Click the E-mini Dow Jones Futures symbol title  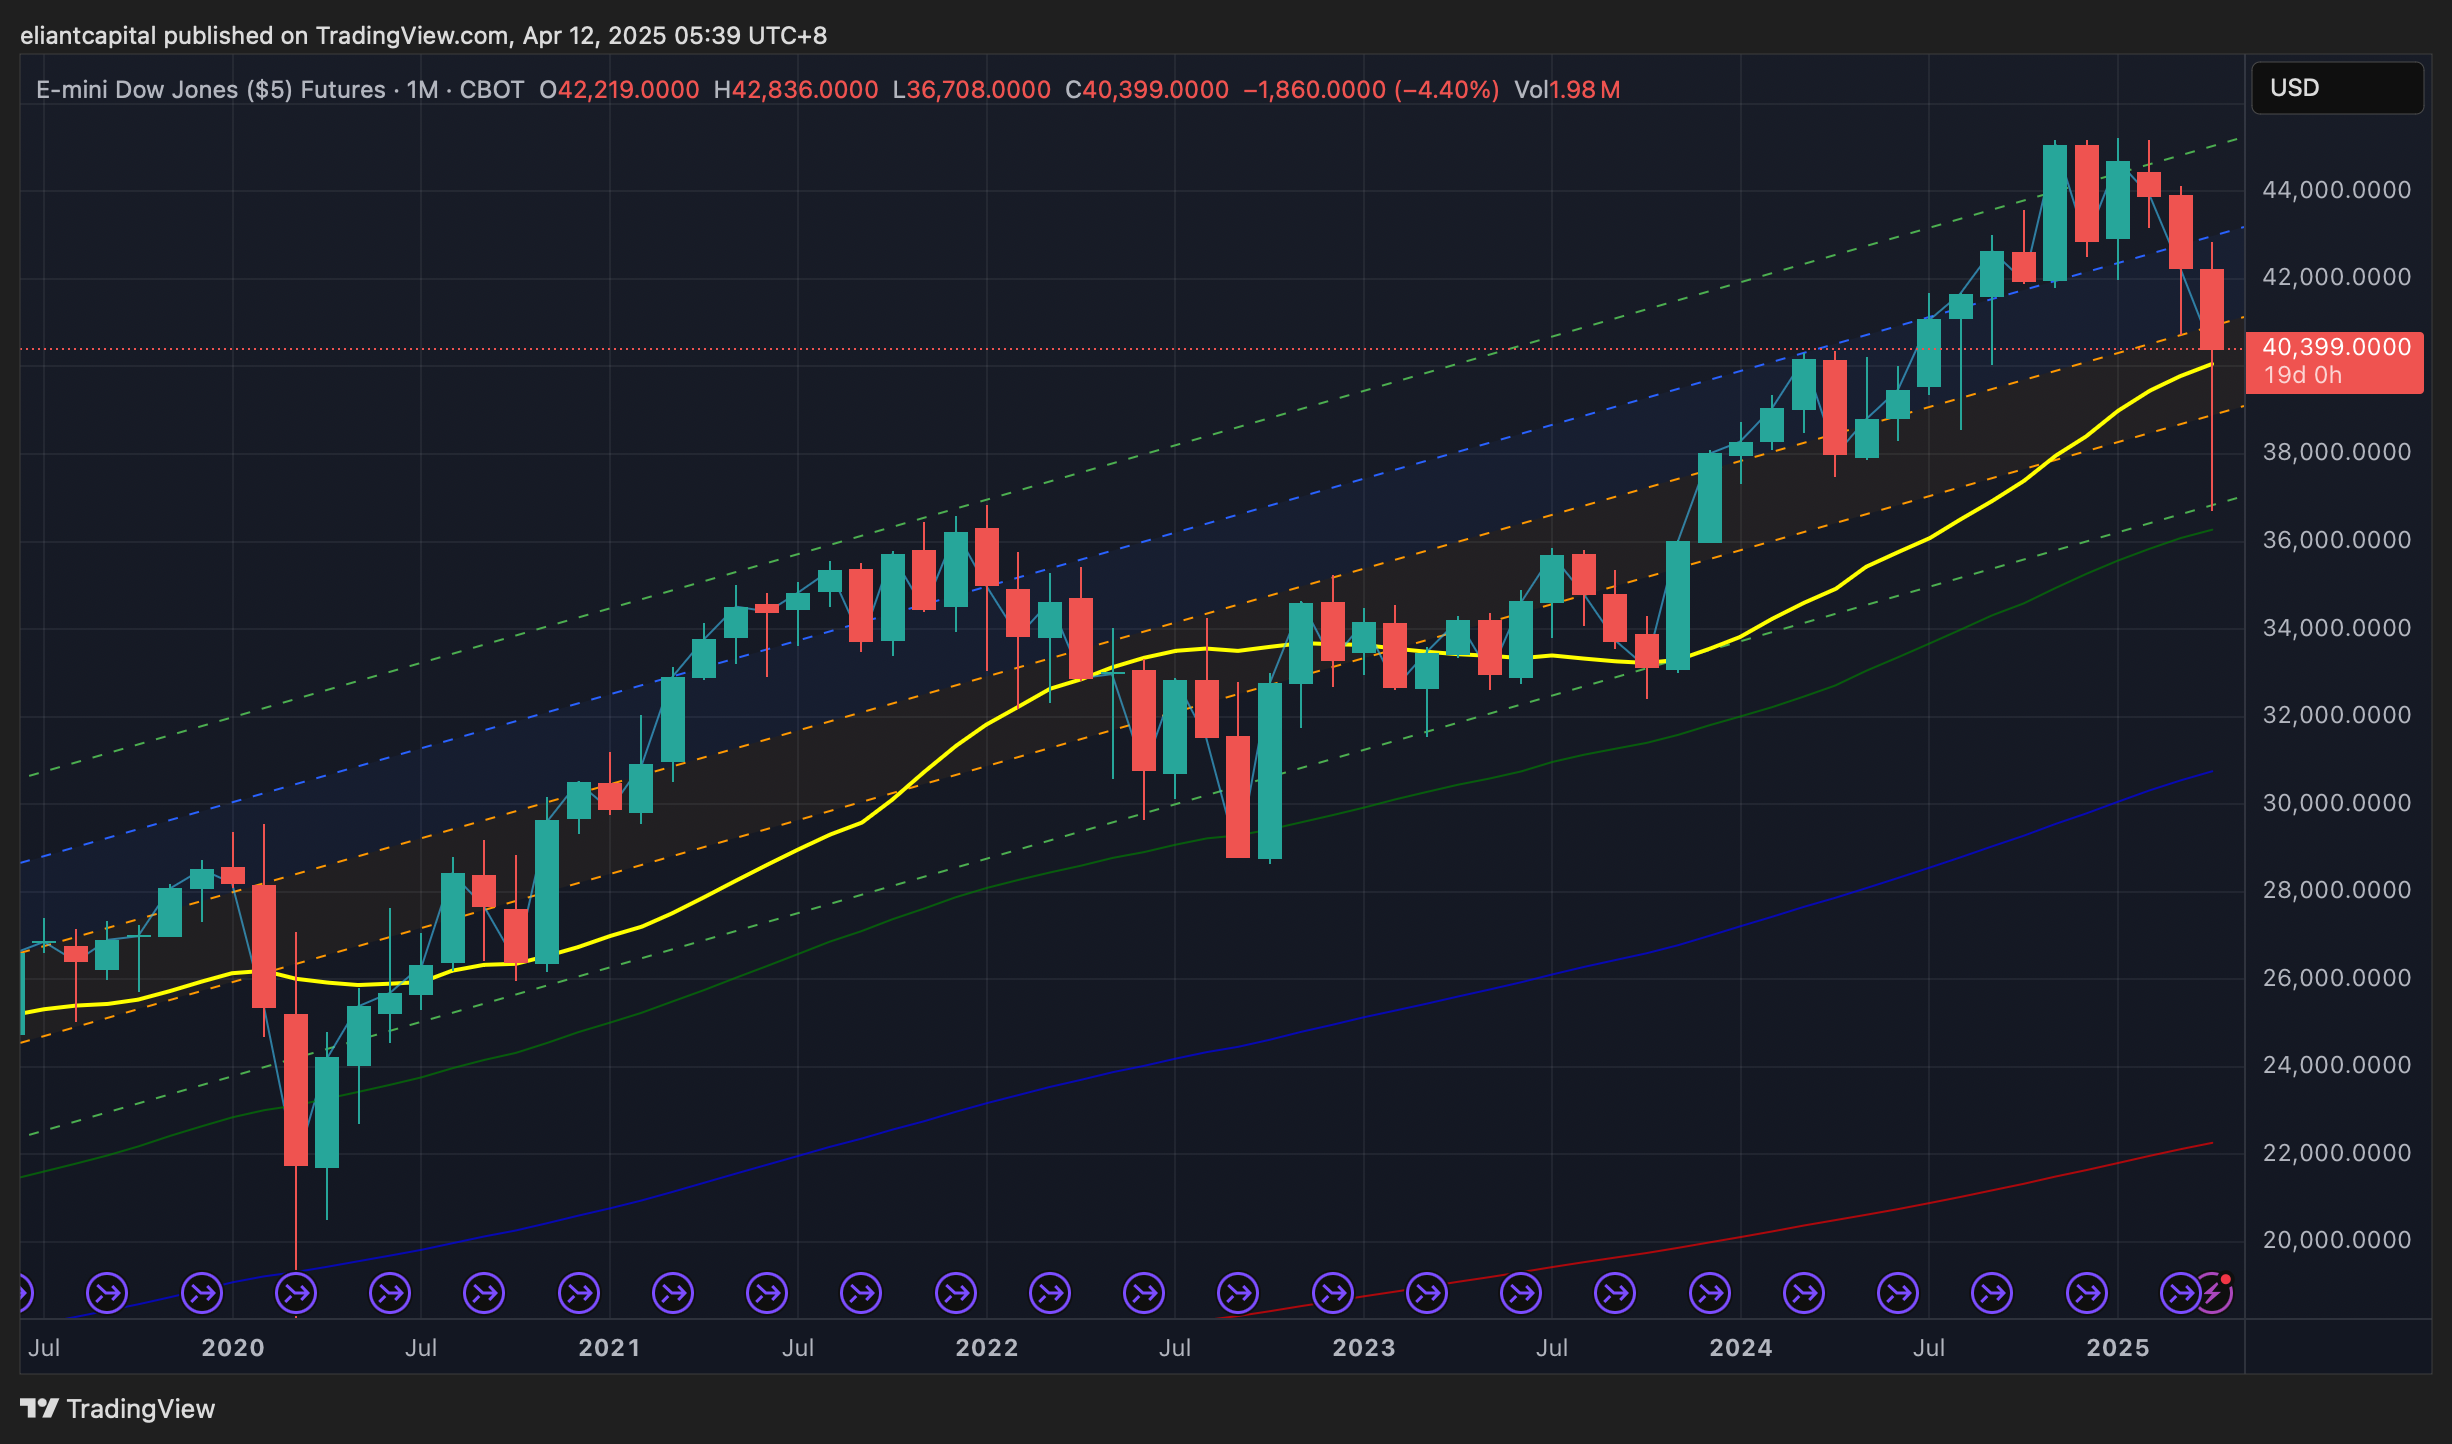point(210,90)
